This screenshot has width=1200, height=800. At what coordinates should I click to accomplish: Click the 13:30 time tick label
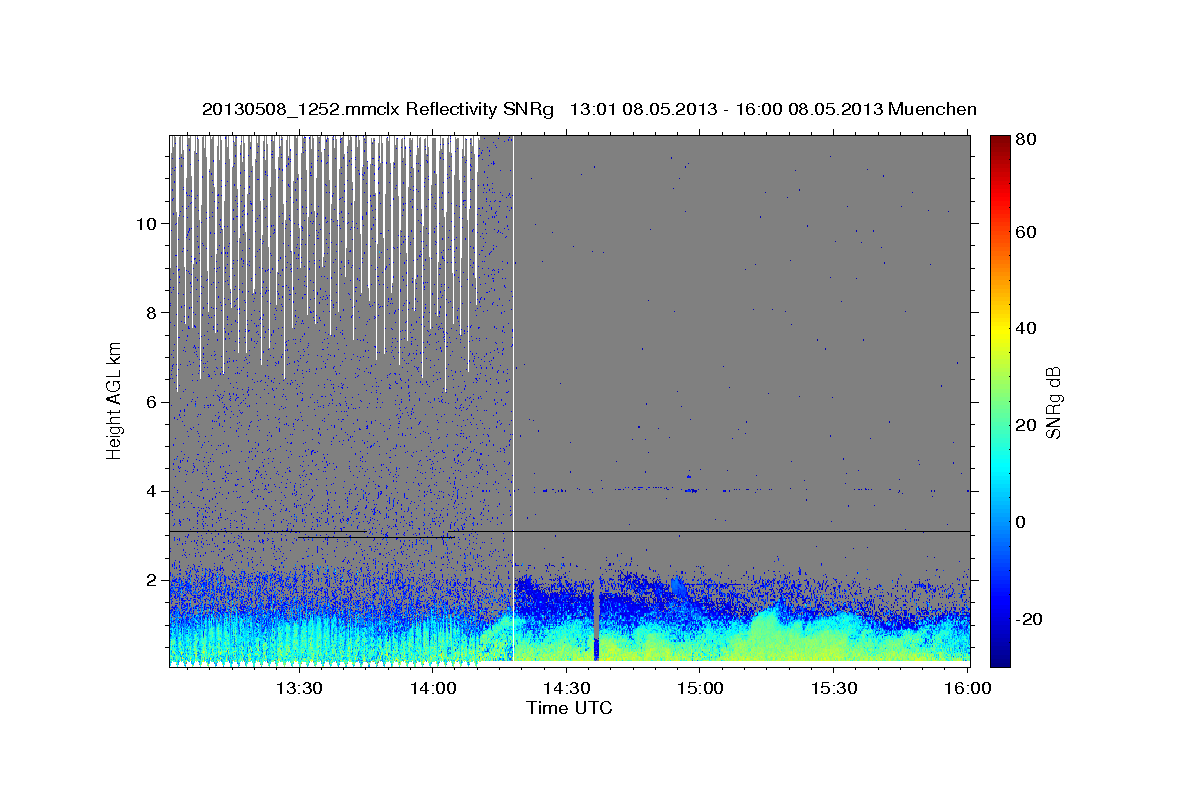(299, 688)
